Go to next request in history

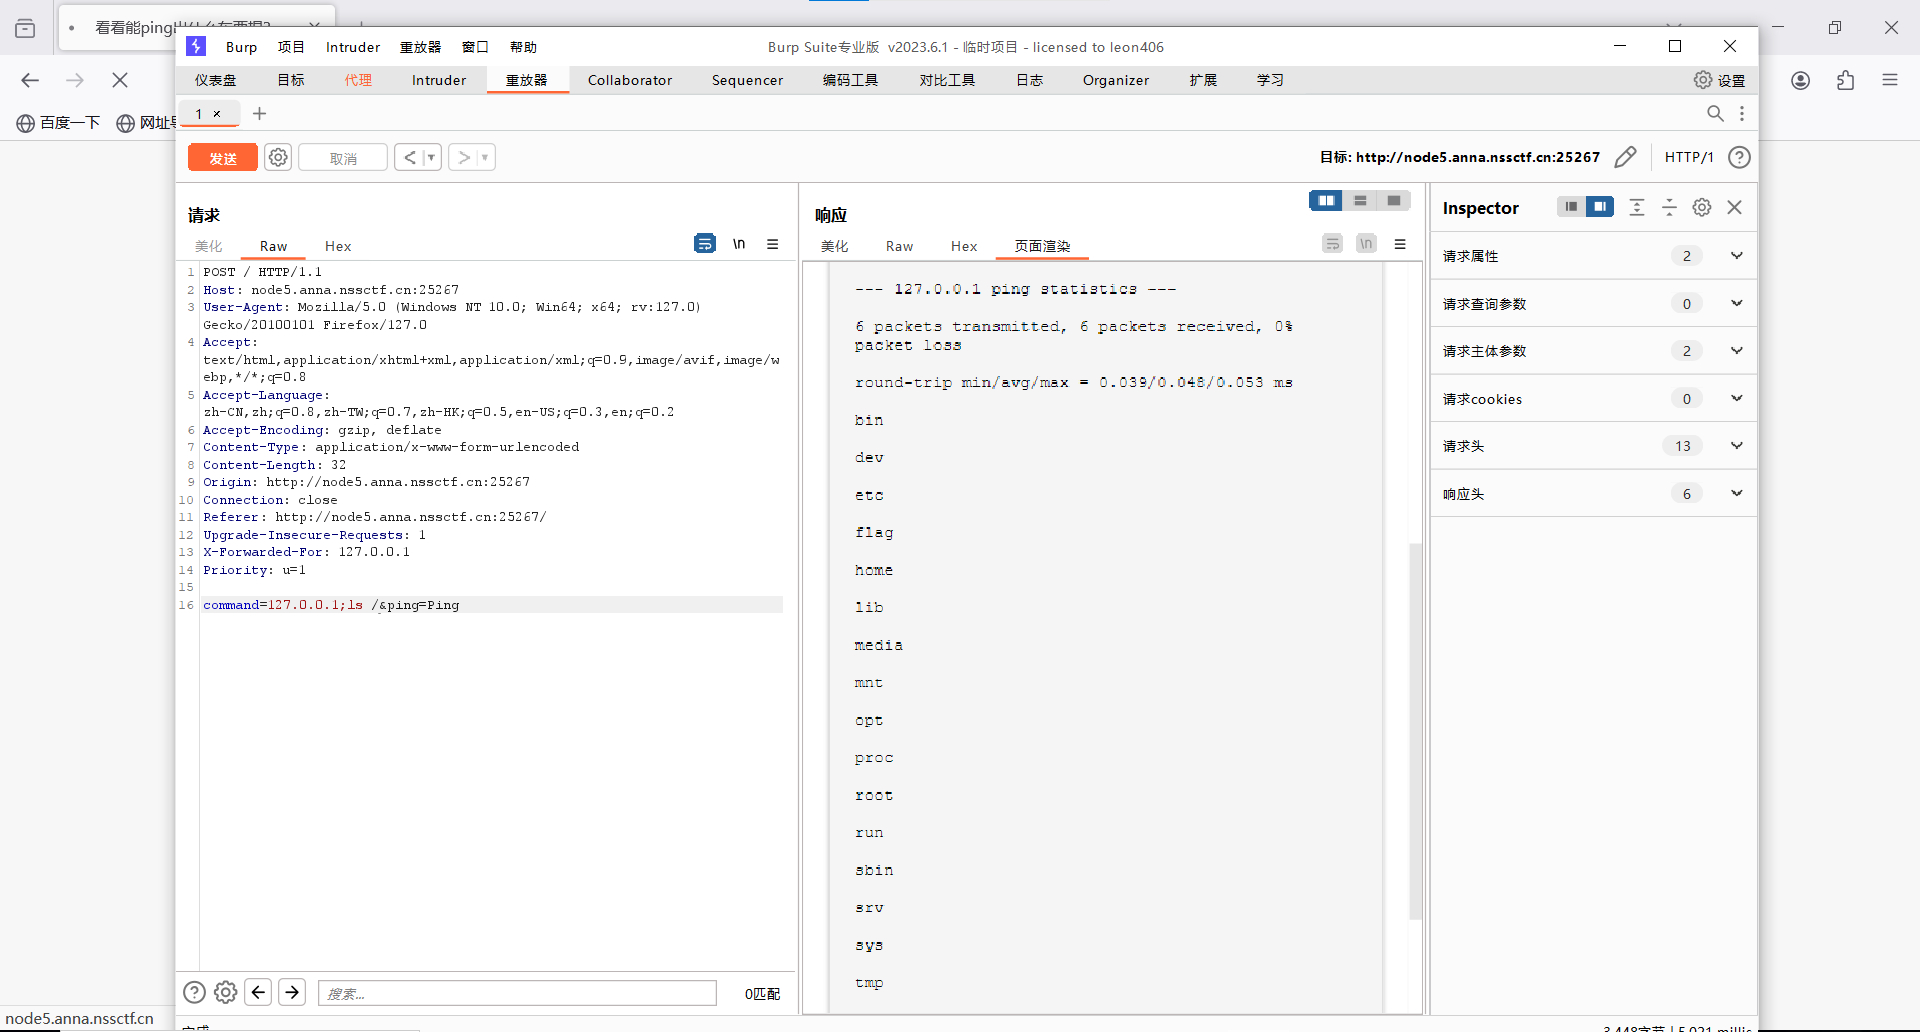click(464, 157)
